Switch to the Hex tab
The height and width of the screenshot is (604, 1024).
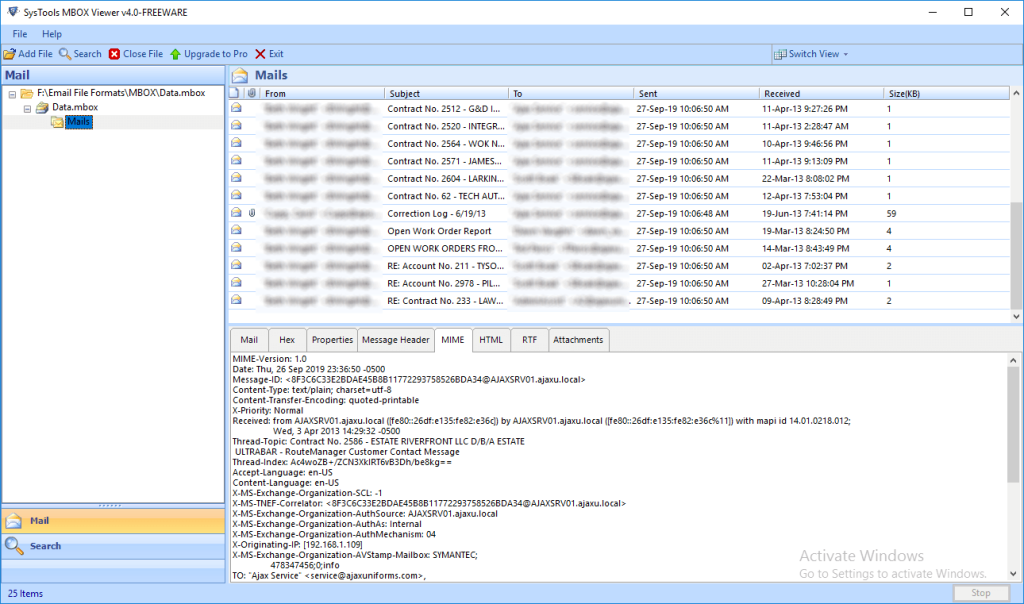pos(286,340)
